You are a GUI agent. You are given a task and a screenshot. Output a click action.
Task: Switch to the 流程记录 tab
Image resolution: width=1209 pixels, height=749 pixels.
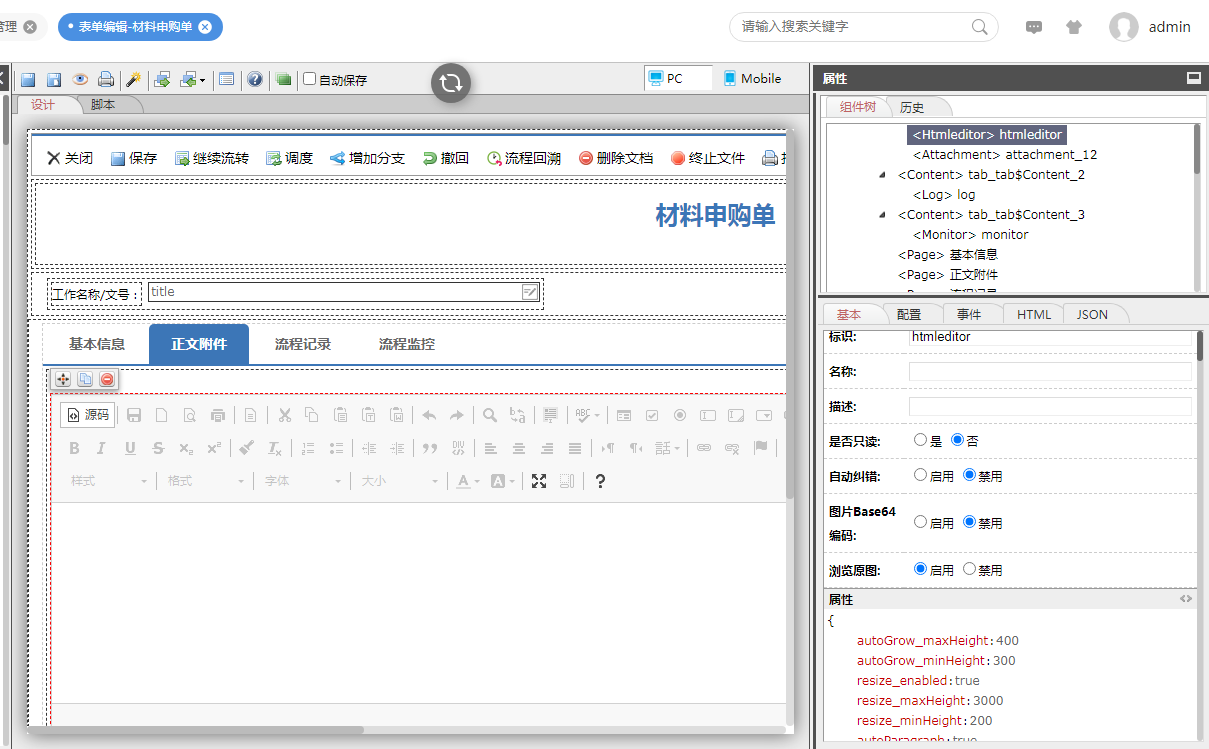(302, 344)
